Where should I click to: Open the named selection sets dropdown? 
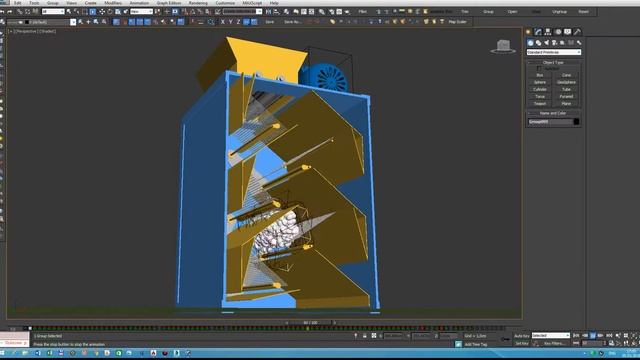click(x=242, y=12)
